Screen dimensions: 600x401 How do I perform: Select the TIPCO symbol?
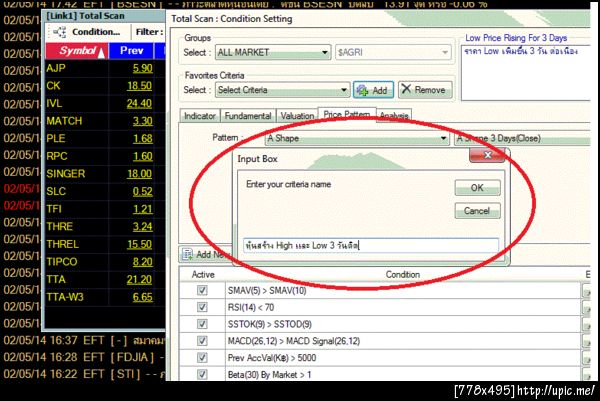pyautogui.click(x=62, y=262)
